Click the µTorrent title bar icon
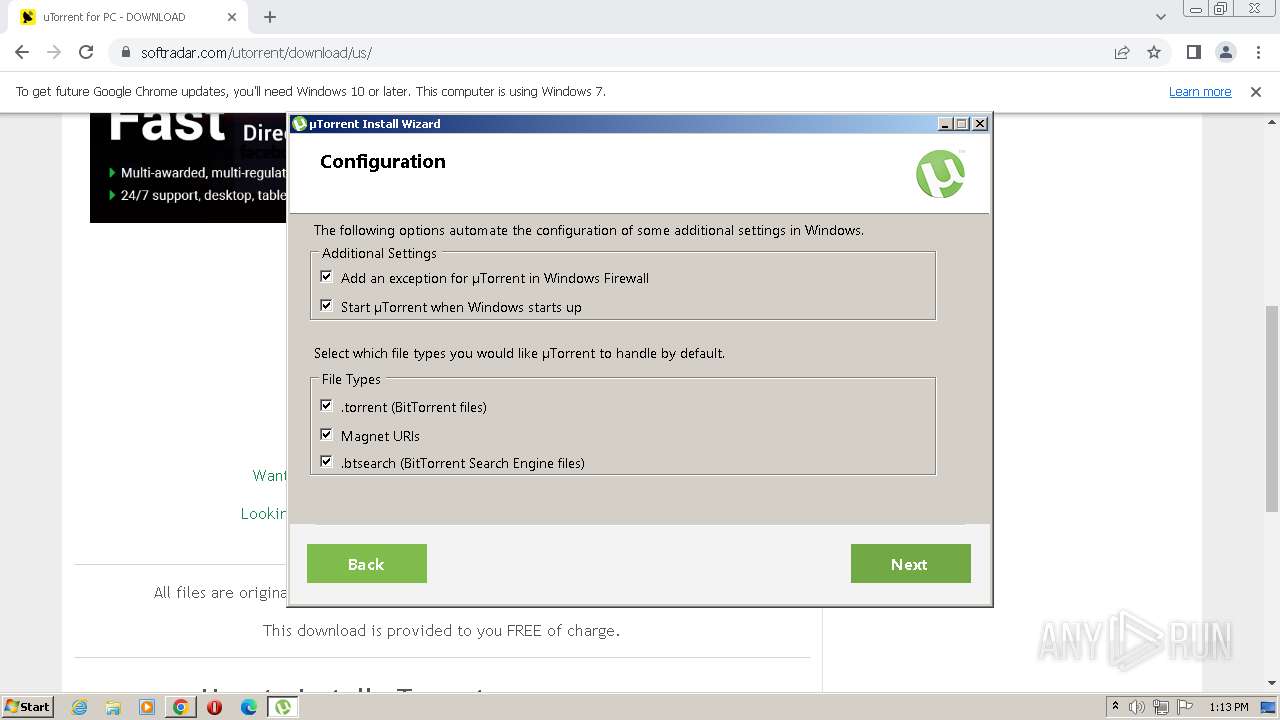Image resolution: width=1280 pixels, height=720 pixels. [x=298, y=124]
